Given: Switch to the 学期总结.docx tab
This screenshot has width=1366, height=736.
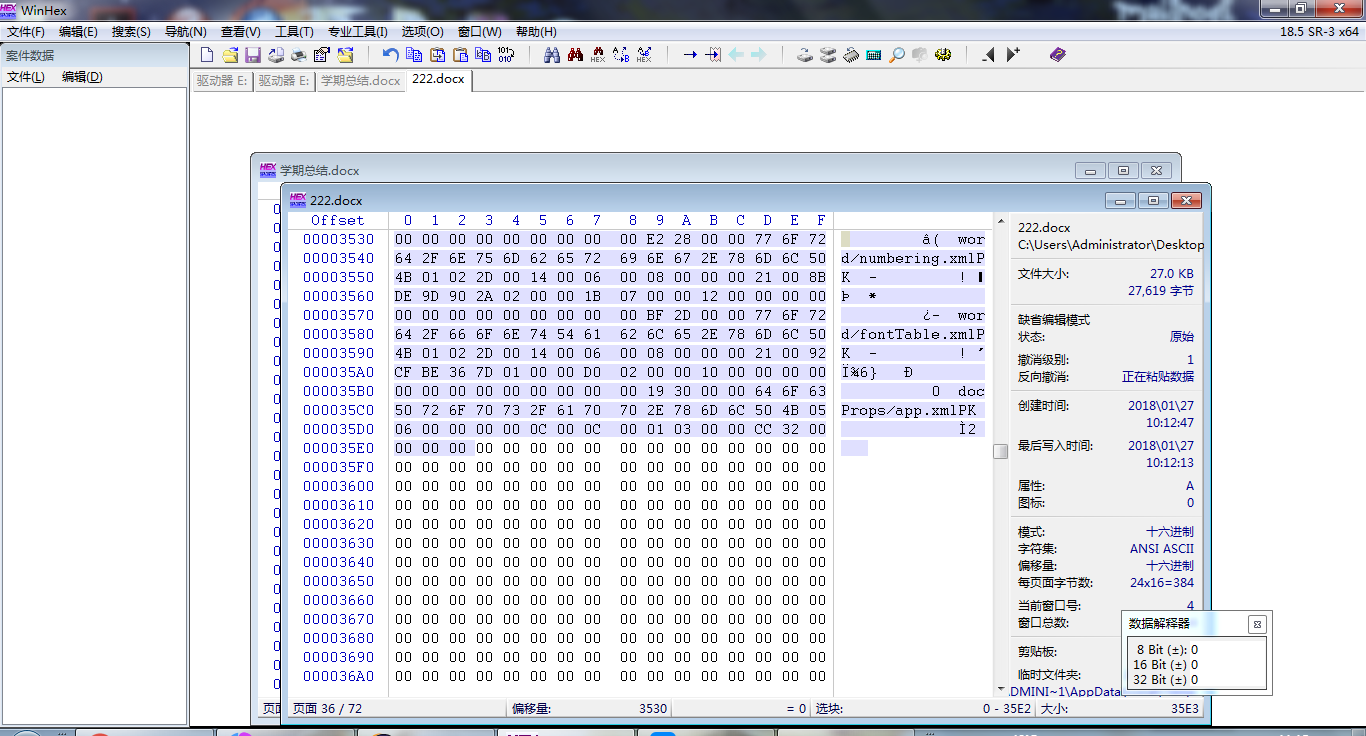Looking at the screenshot, I should [x=360, y=80].
